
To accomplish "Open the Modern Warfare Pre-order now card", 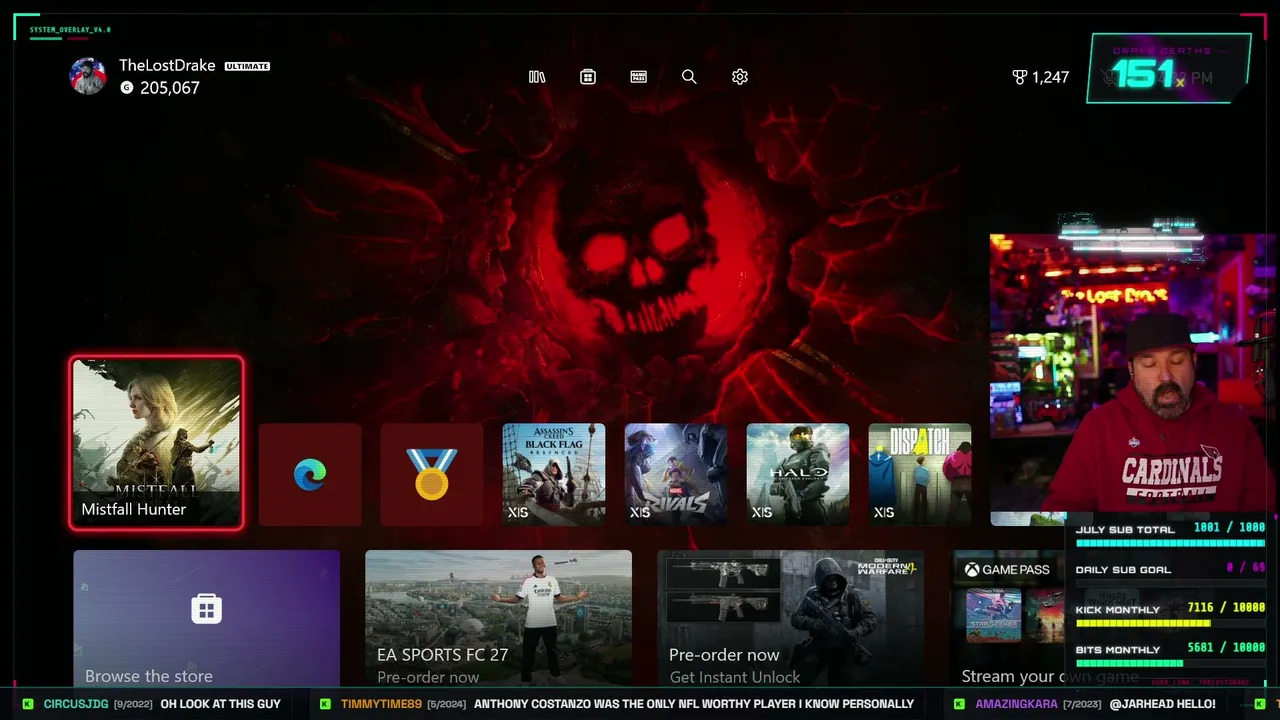I will click(x=790, y=618).
